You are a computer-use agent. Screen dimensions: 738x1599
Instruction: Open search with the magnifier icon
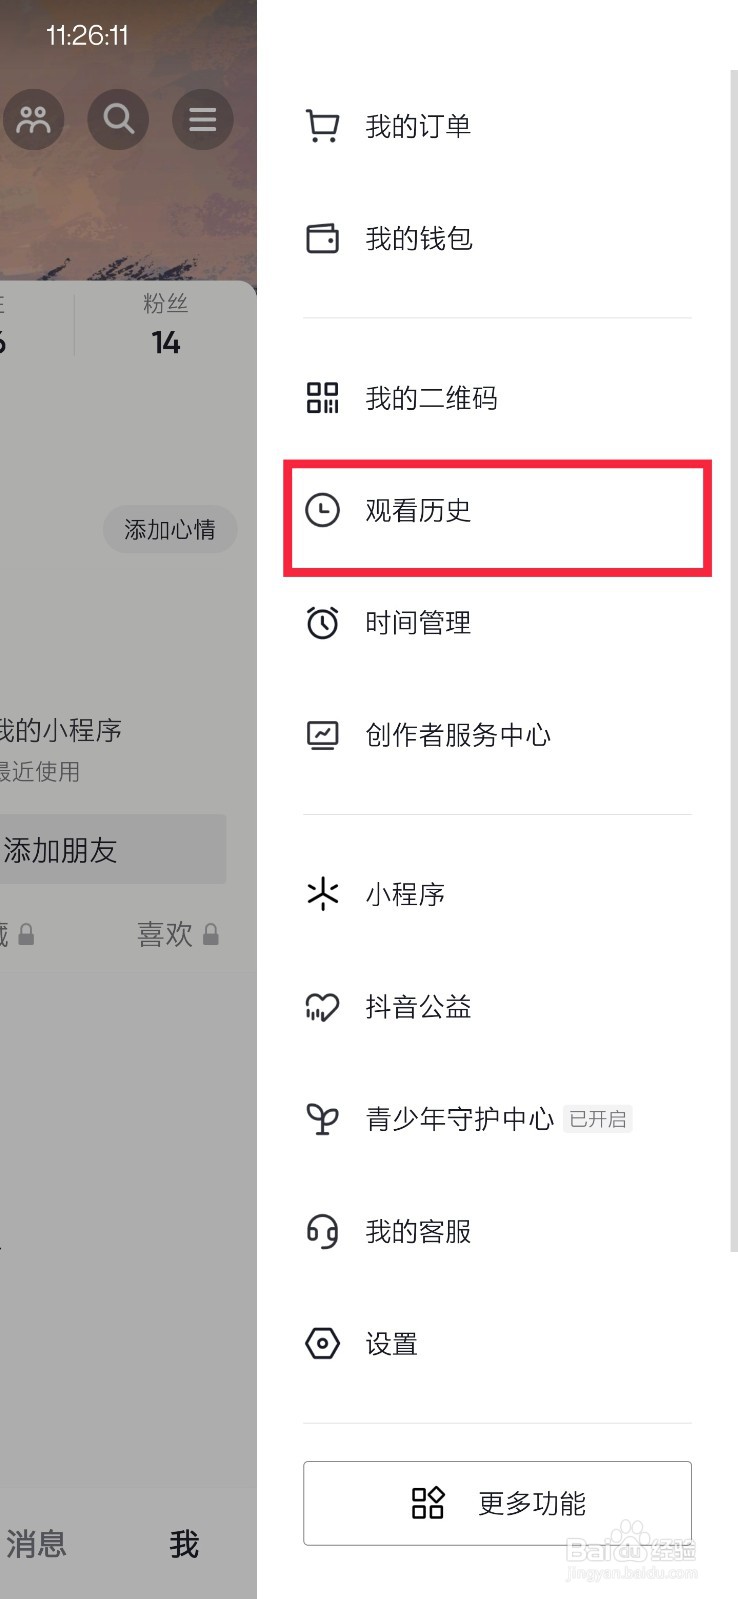[118, 120]
